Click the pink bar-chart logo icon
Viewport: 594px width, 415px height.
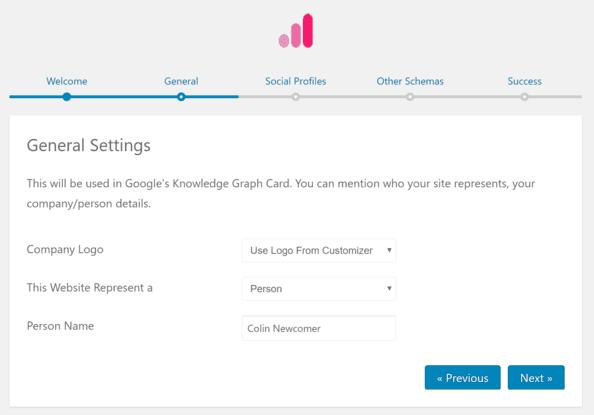click(x=296, y=31)
